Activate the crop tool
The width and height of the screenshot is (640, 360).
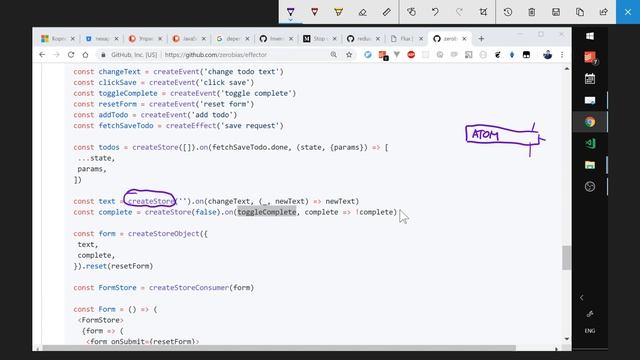point(483,12)
